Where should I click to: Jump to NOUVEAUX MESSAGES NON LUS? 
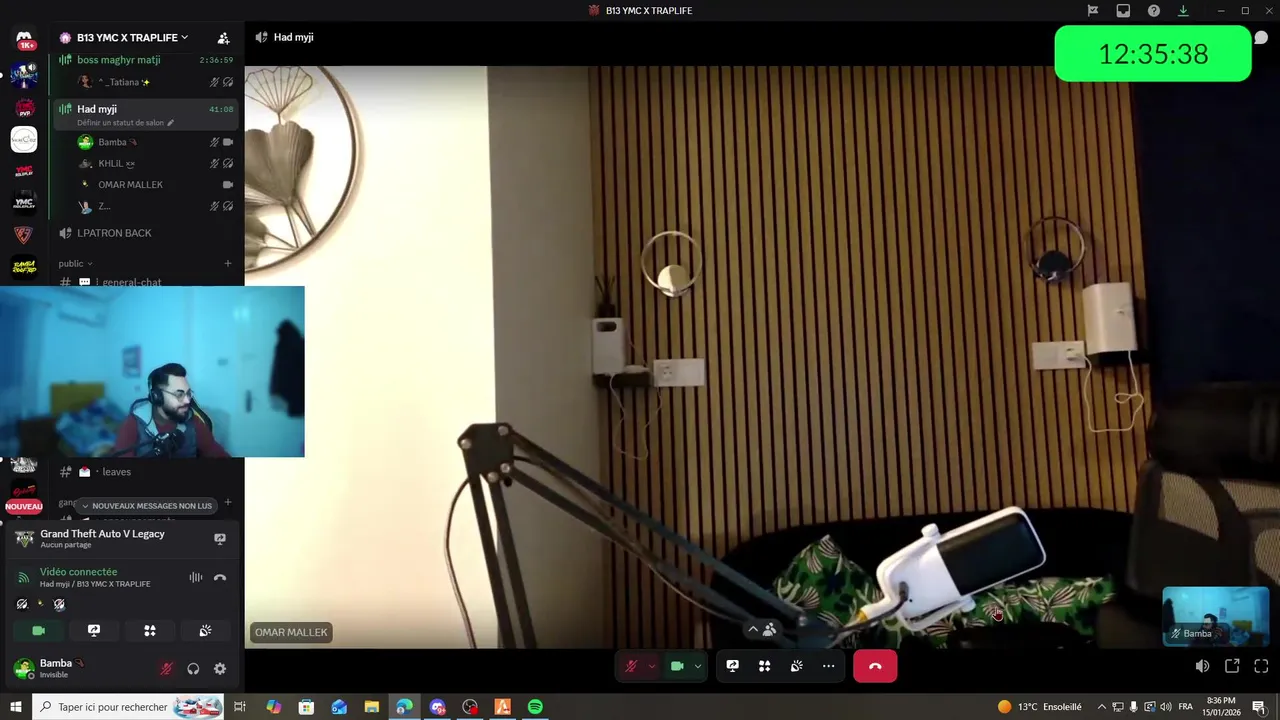point(146,506)
